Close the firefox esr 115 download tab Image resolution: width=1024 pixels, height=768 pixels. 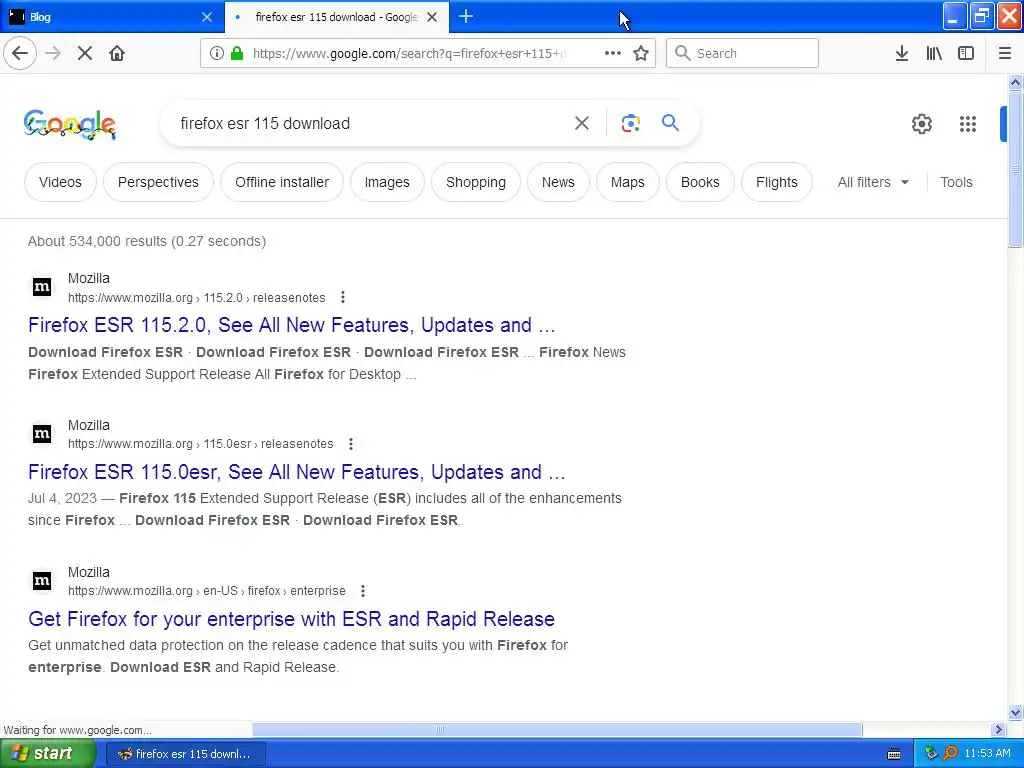[432, 17]
